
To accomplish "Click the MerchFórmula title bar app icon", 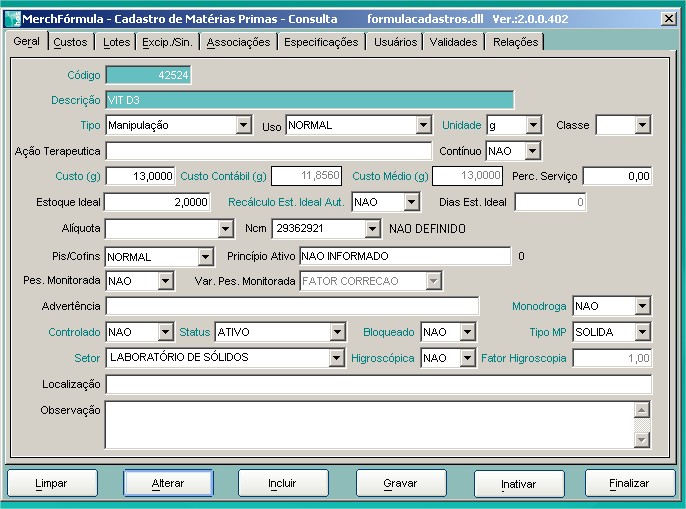I will pos(12,18).
